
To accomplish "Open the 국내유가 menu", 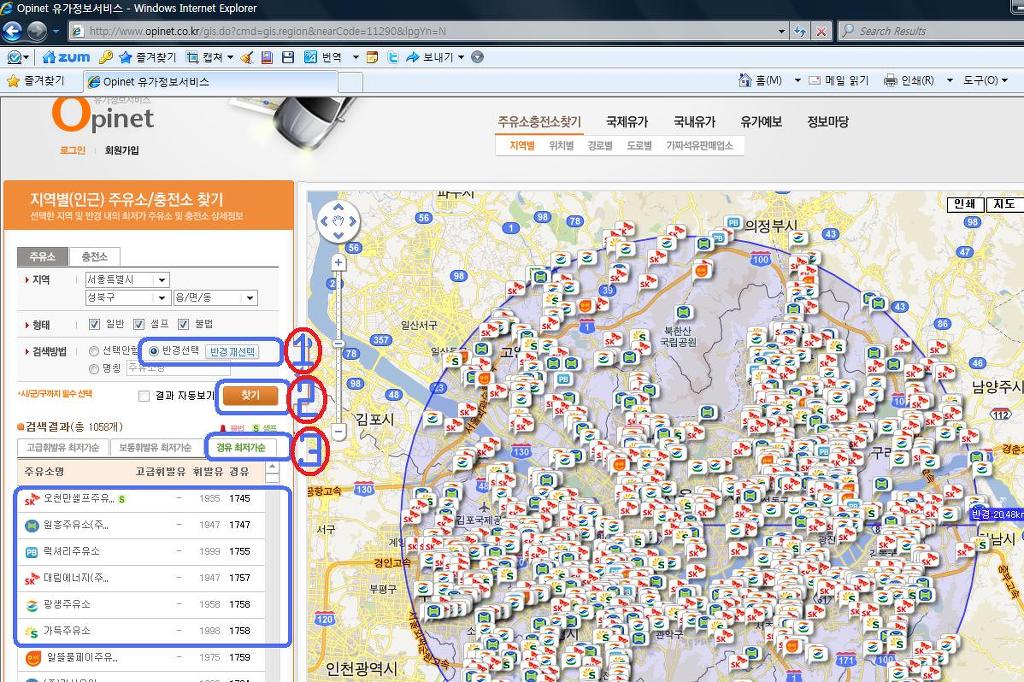I will [694, 122].
